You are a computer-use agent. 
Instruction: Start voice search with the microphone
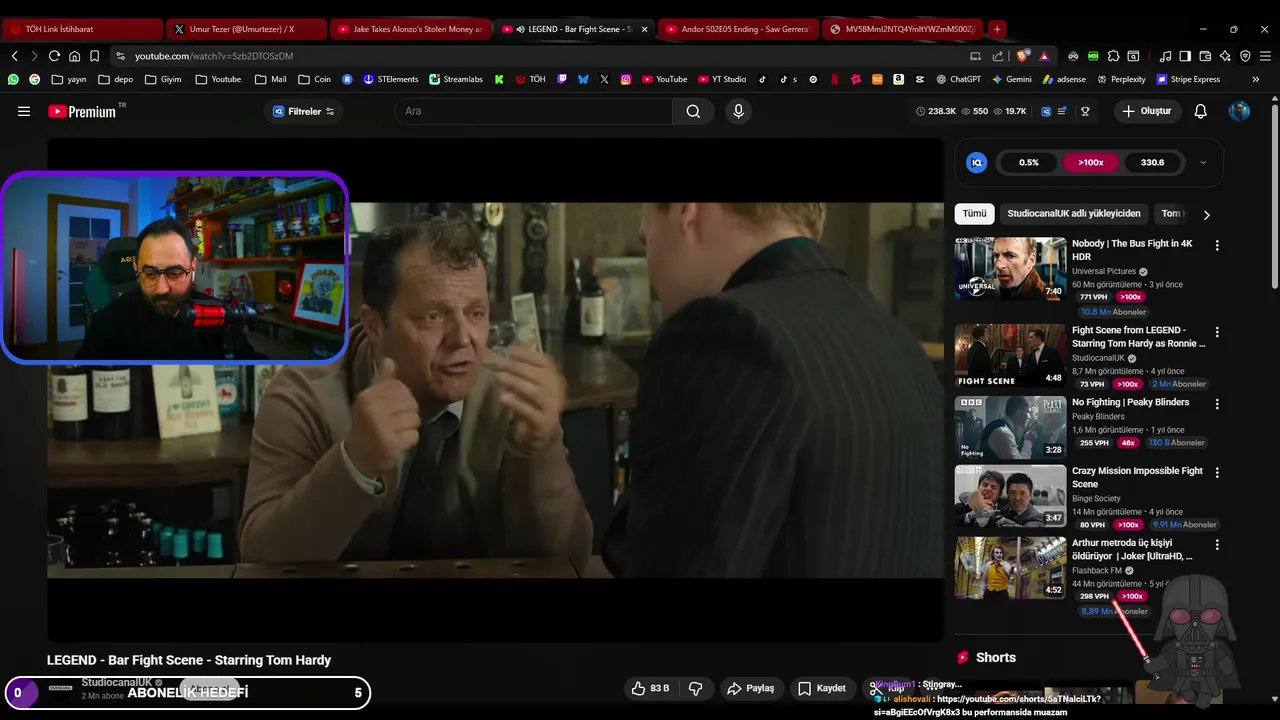click(739, 111)
